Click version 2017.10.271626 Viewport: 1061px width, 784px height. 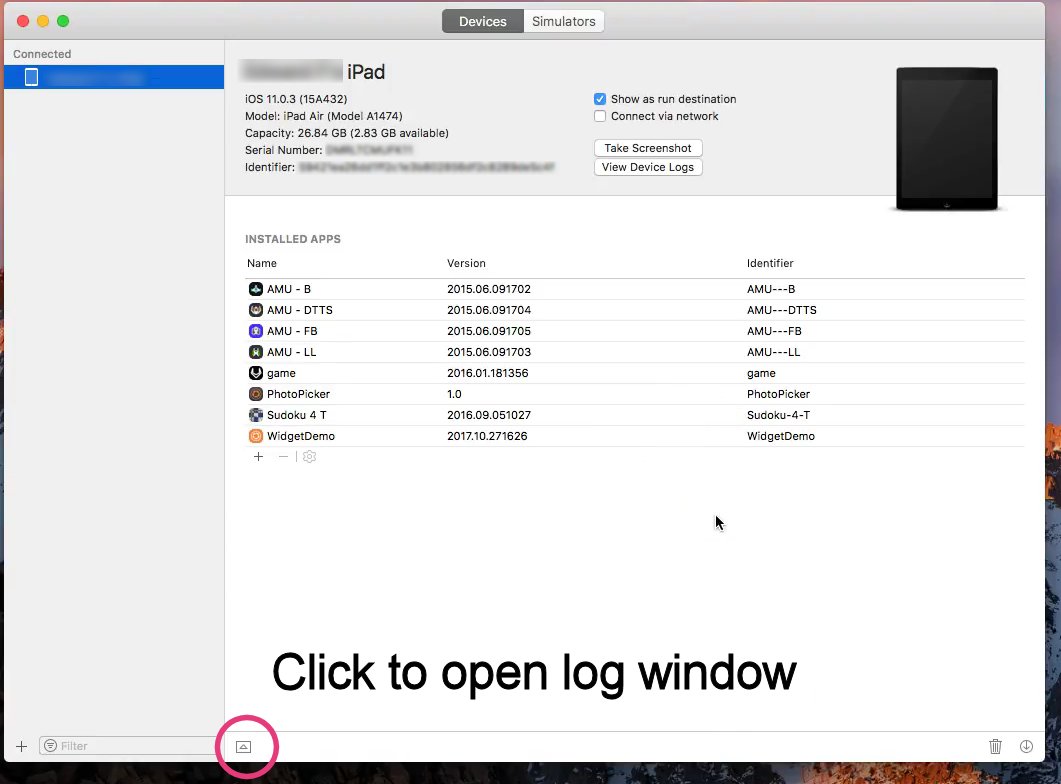(487, 436)
